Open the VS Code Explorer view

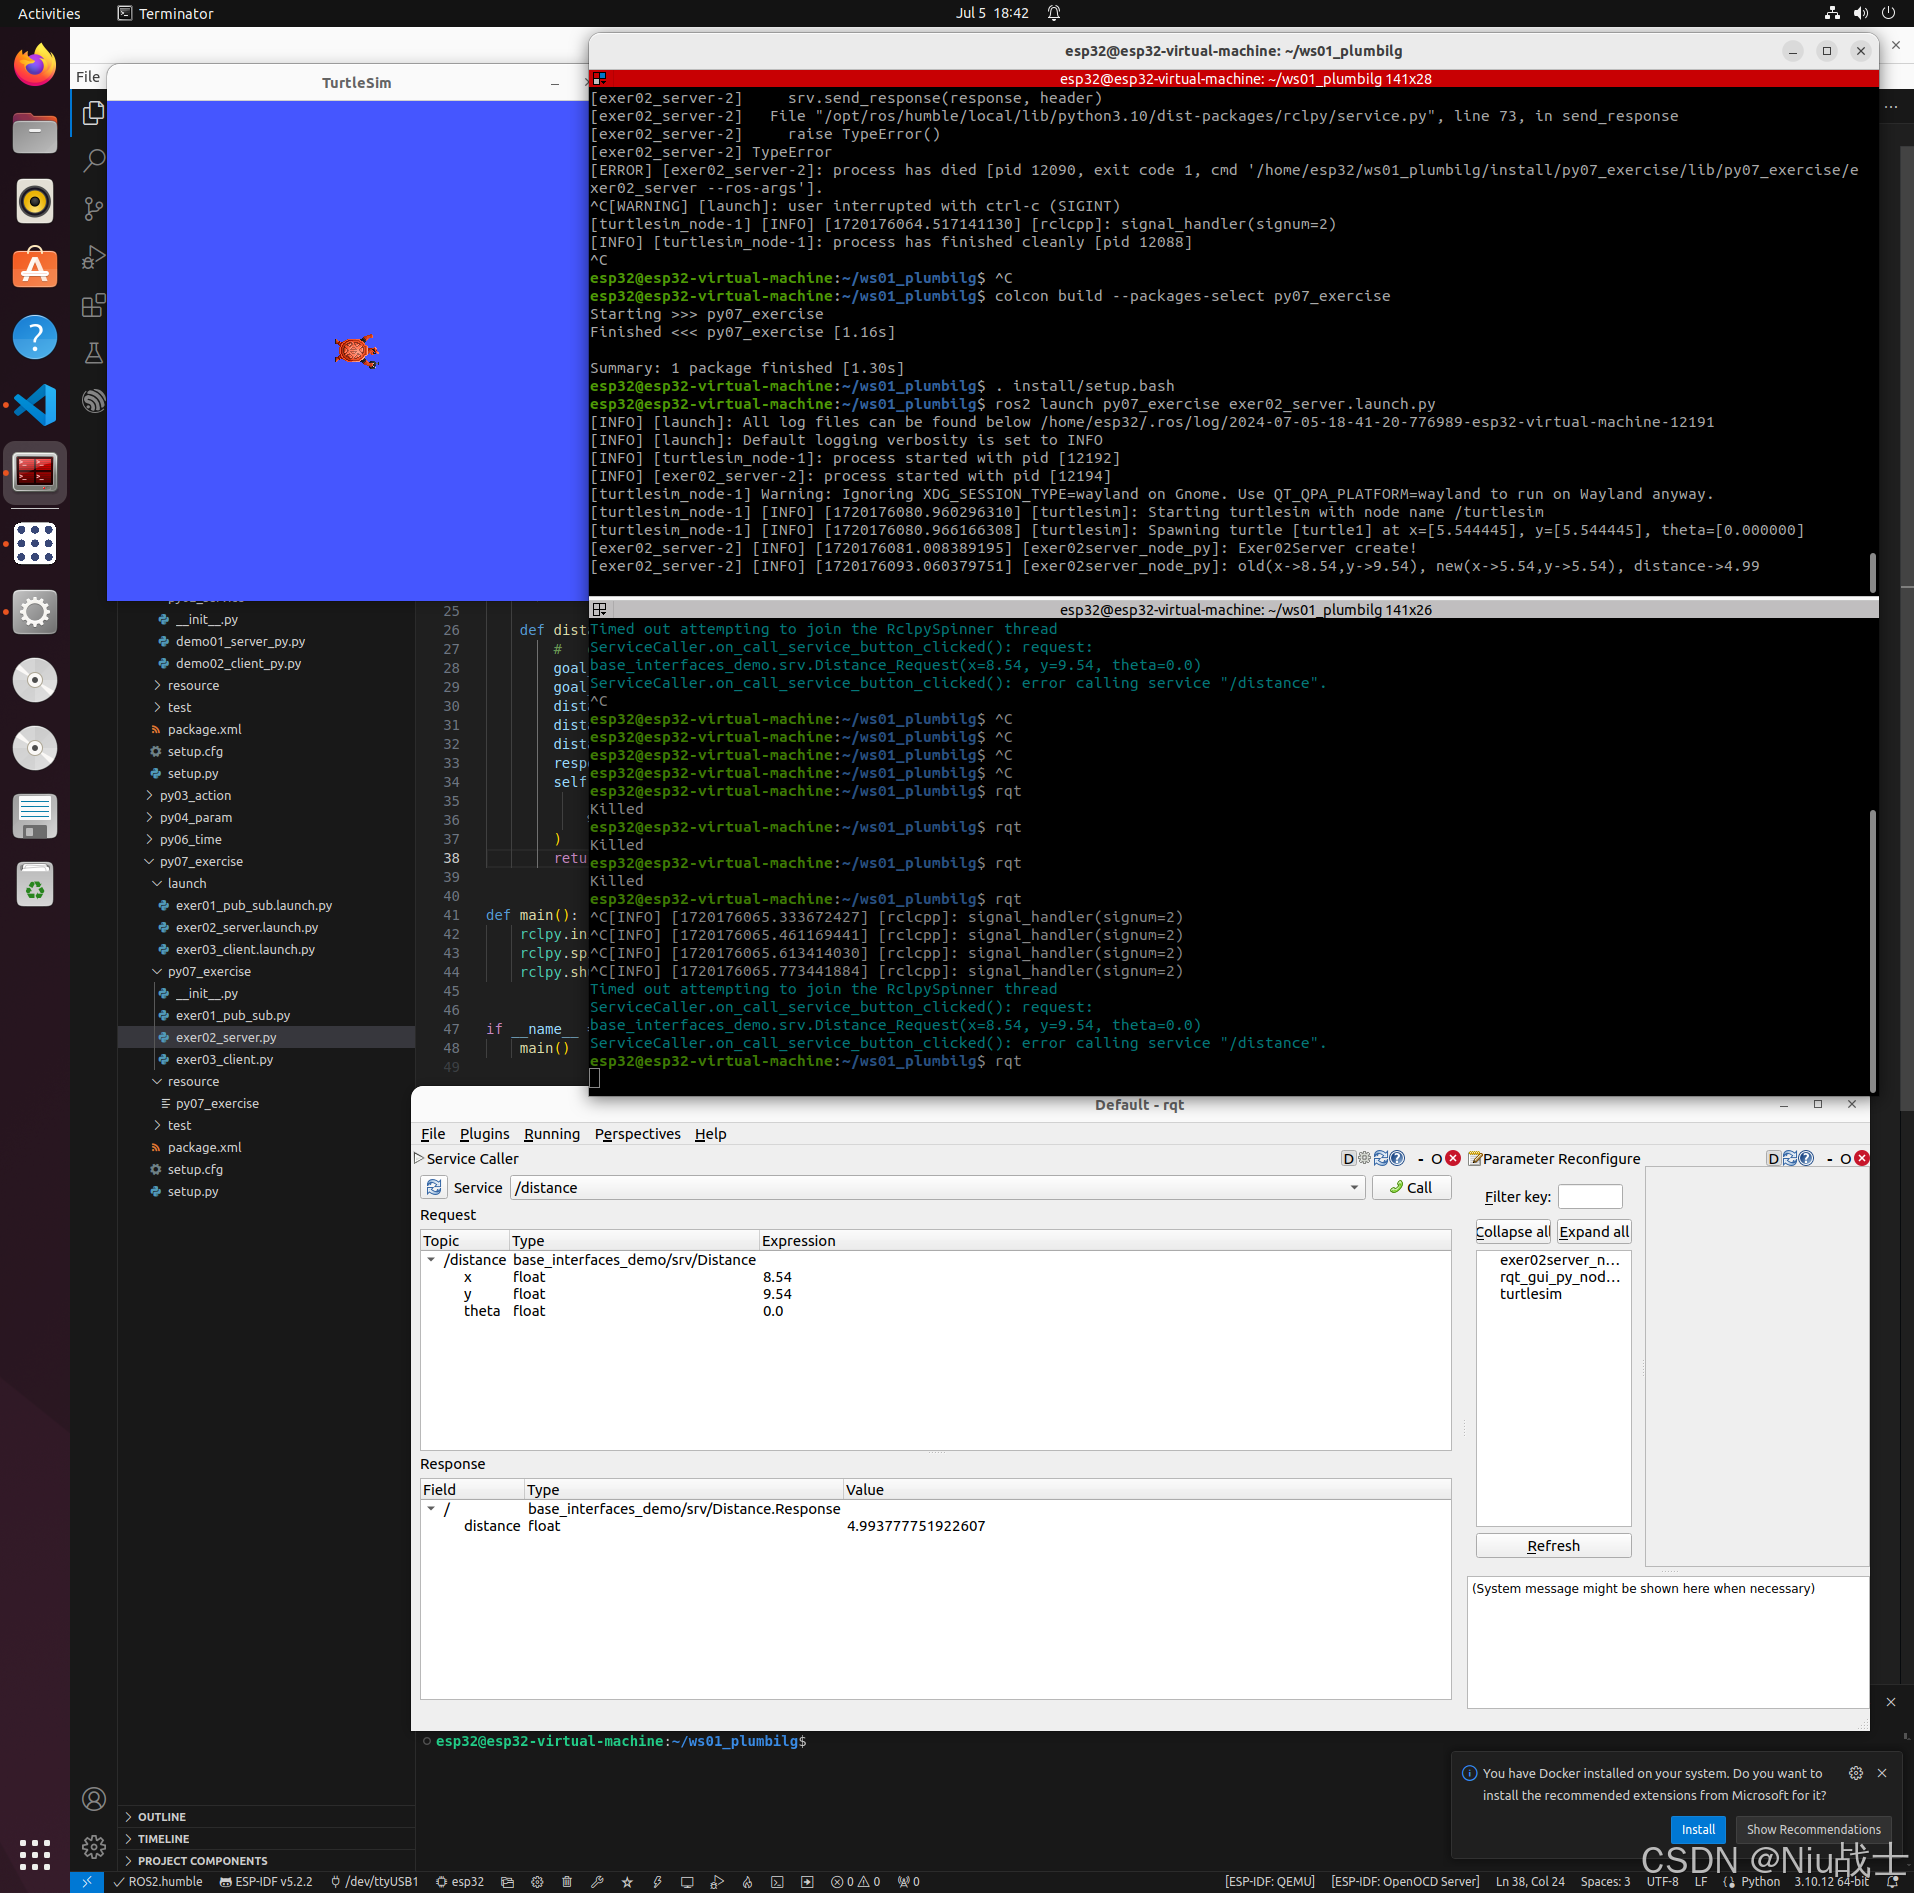click(93, 113)
